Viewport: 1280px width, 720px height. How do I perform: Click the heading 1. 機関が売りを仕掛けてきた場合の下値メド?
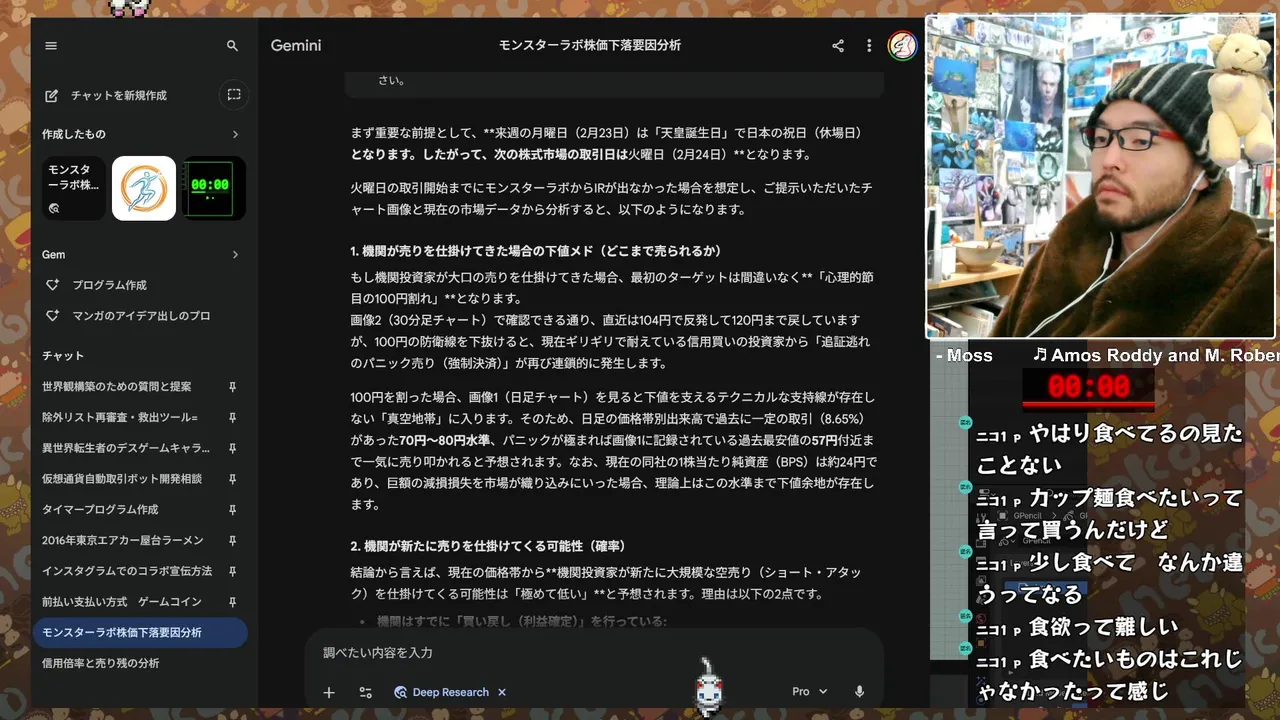(x=536, y=251)
